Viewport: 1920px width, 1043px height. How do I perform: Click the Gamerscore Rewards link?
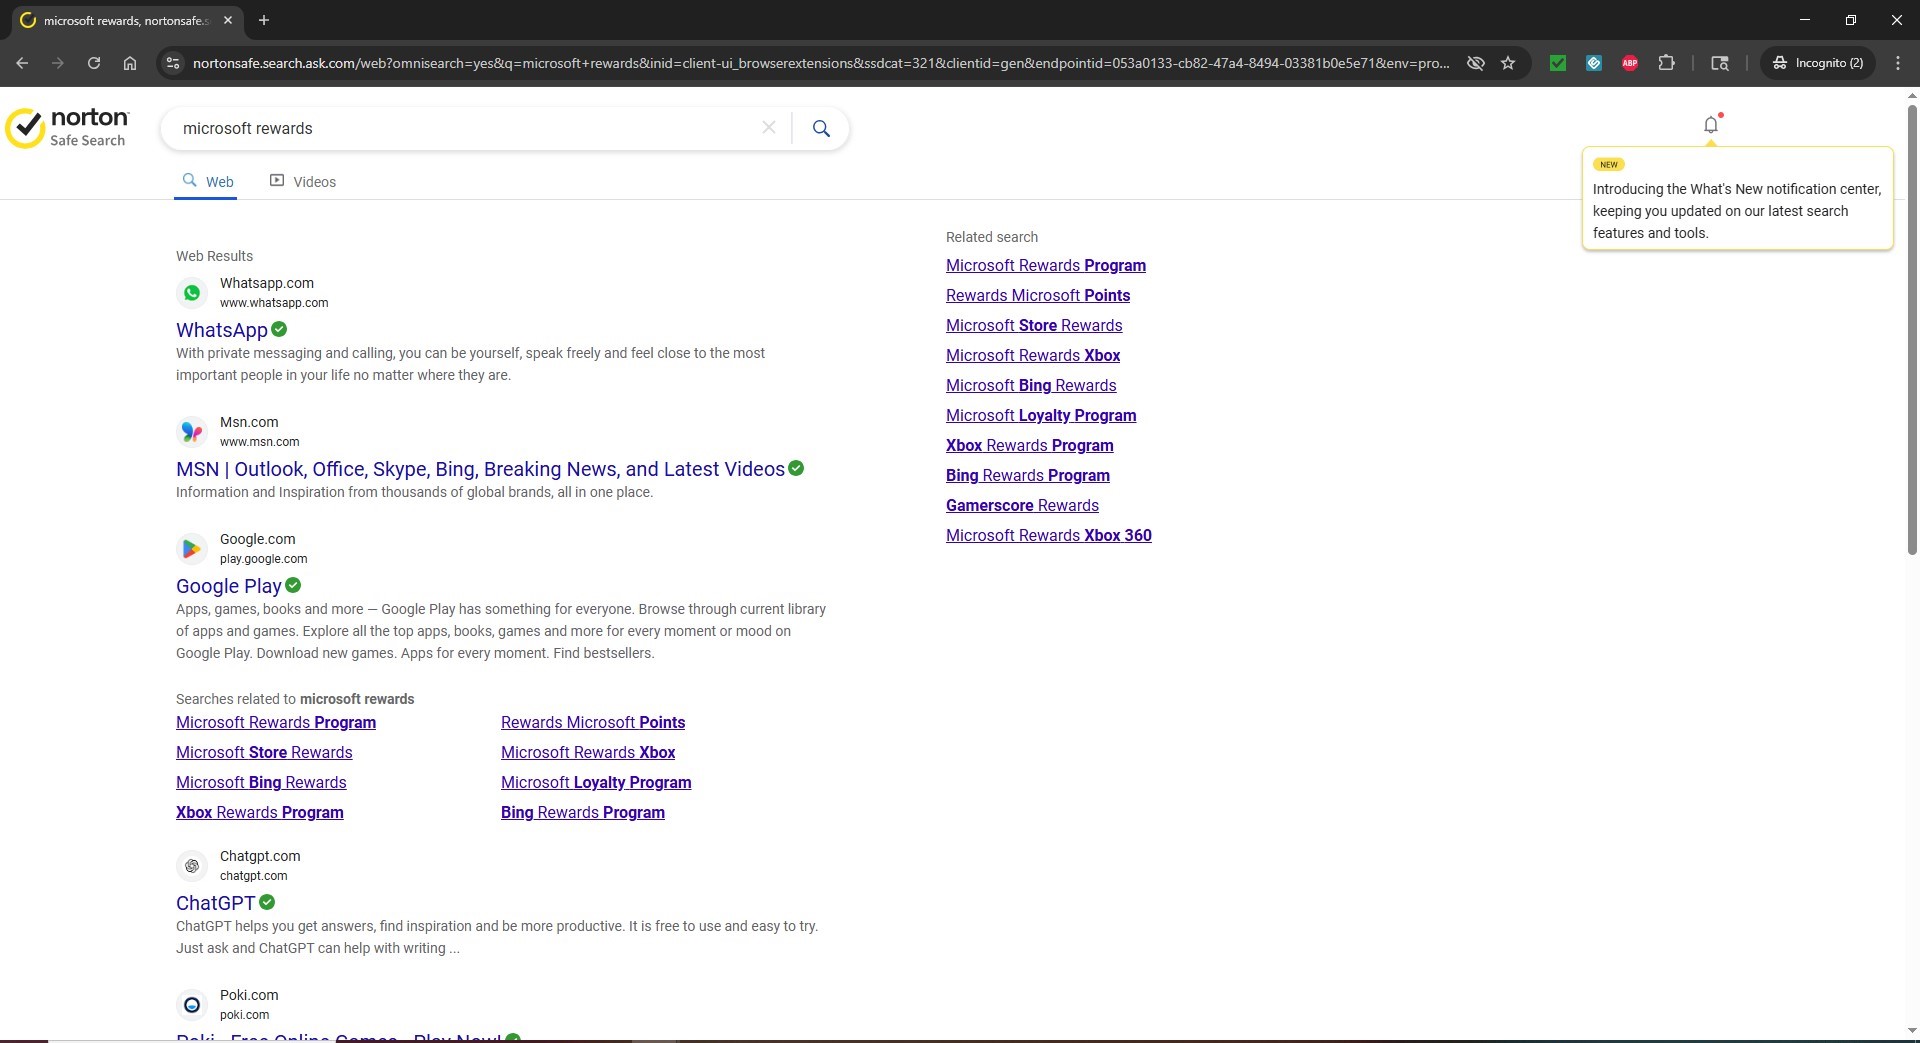click(1022, 505)
